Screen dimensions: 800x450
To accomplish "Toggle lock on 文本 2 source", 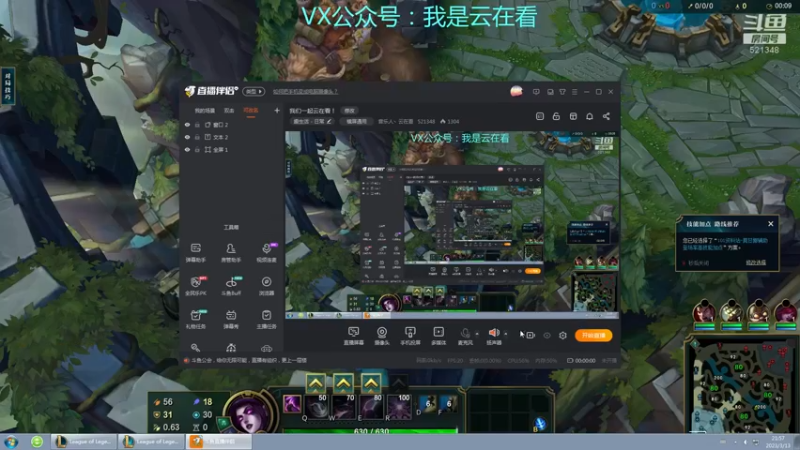I will [197, 137].
